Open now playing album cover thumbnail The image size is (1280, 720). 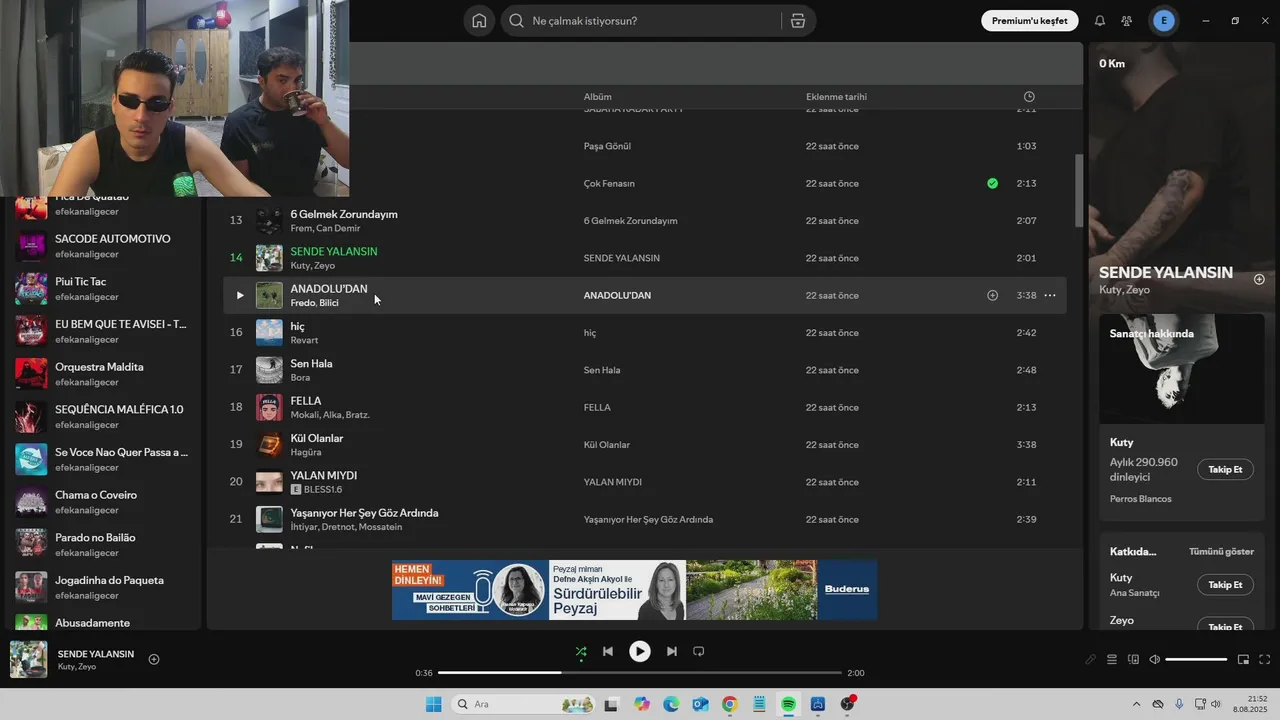pyautogui.click(x=29, y=660)
